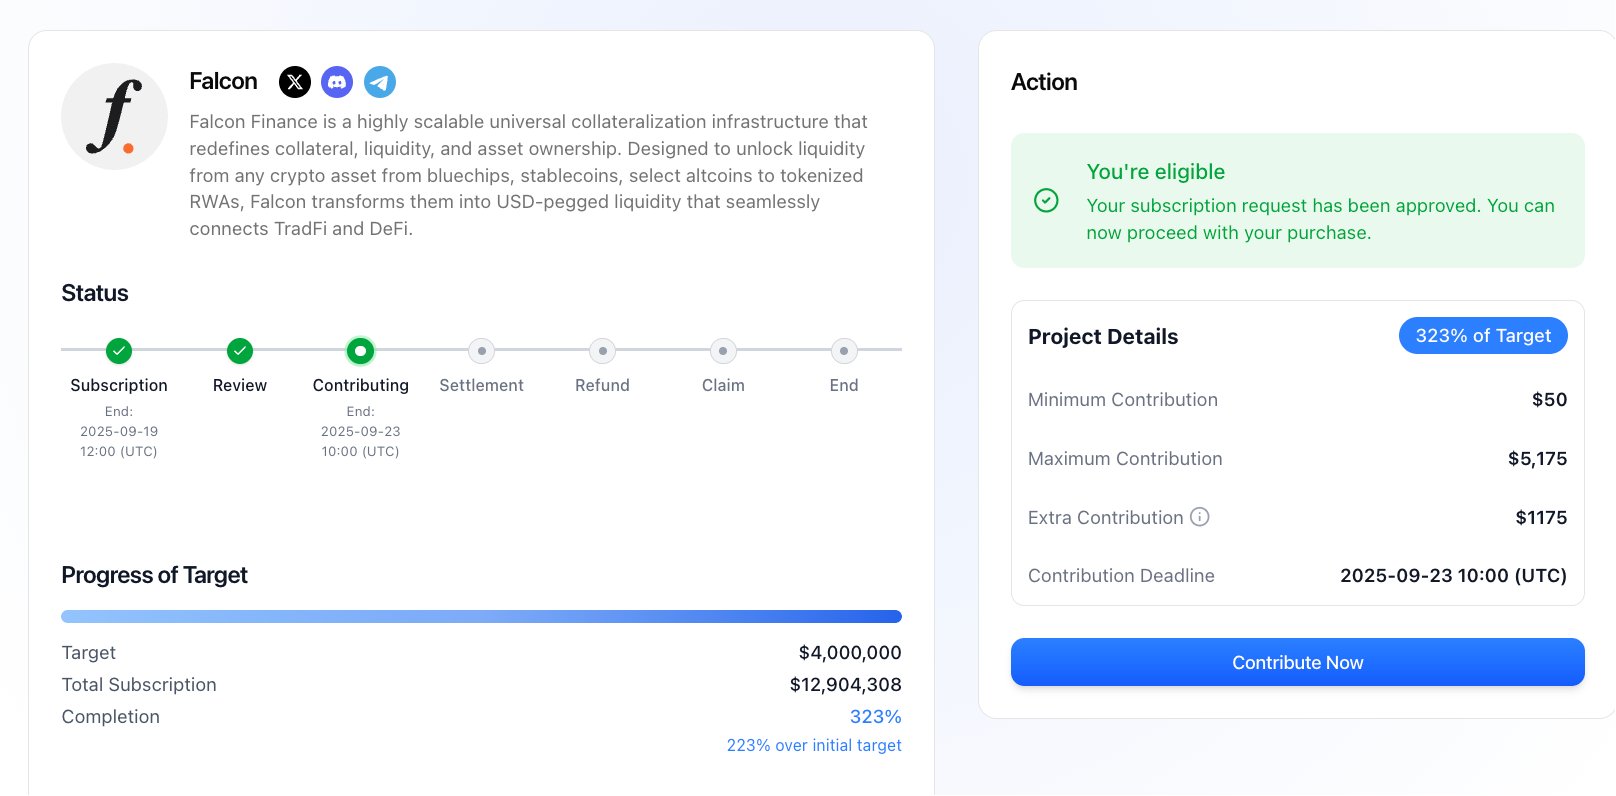This screenshot has width=1616, height=796.
Task: Click the Subscription end date 2025-09-19
Action: point(119,431)
